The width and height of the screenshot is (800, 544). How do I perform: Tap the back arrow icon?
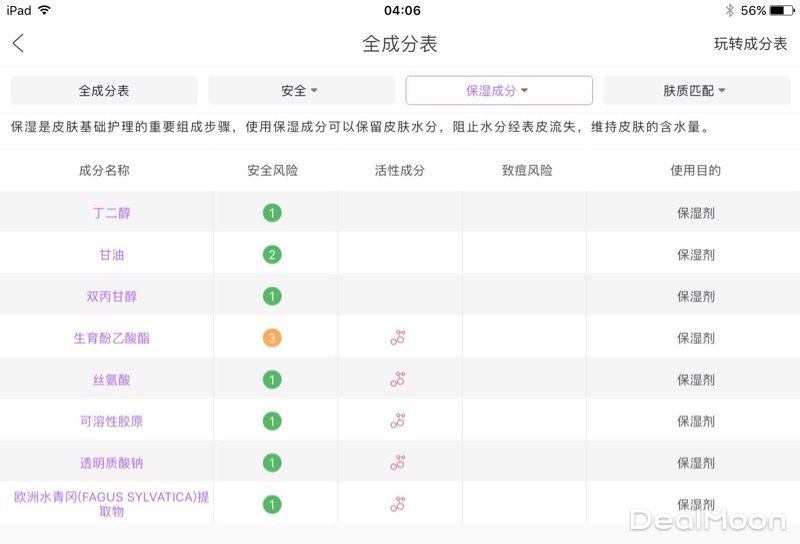pos(18,43)
